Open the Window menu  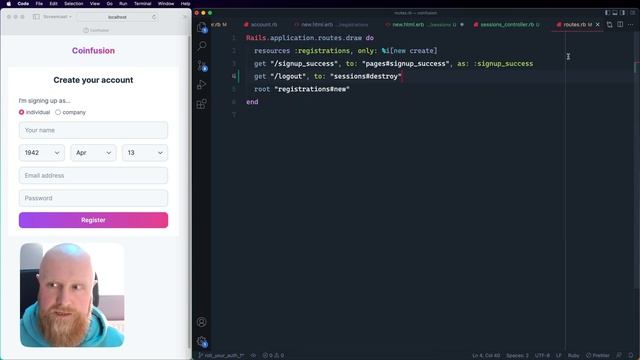pyautogui.click(x=166, y=4)
